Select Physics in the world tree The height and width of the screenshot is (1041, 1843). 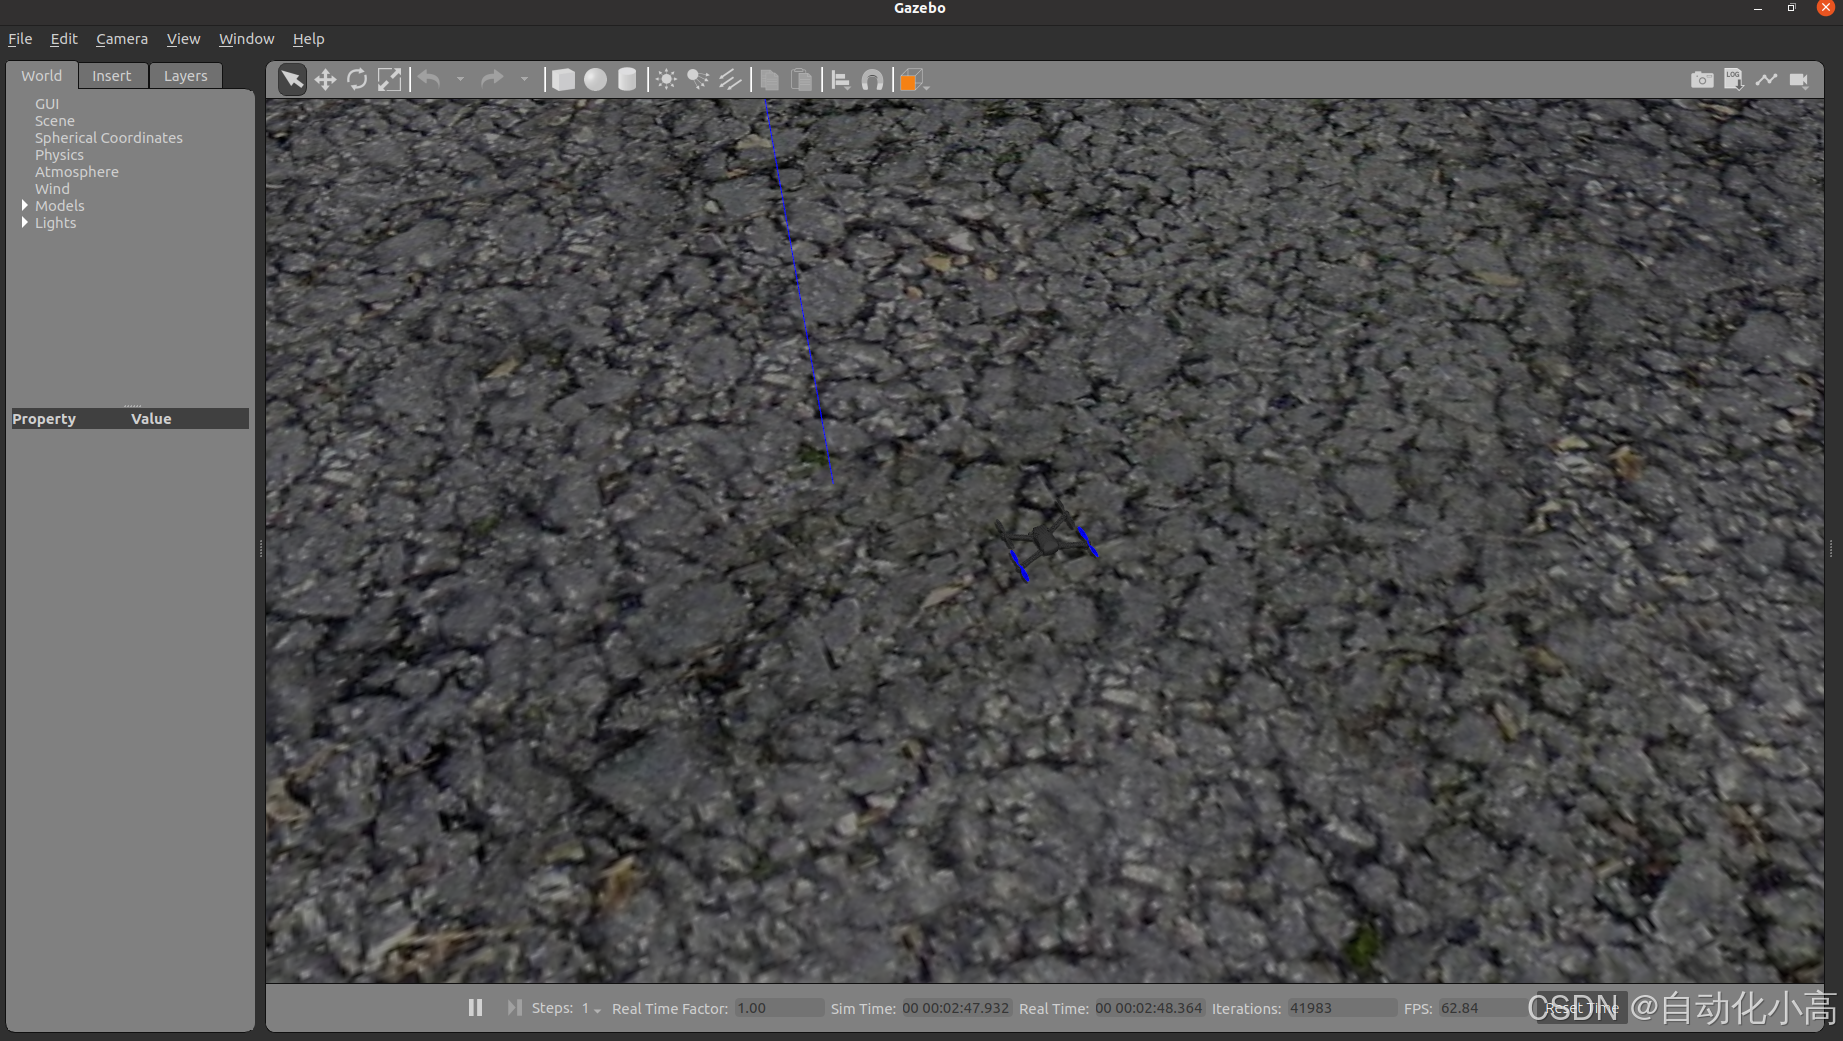[59, 155]
